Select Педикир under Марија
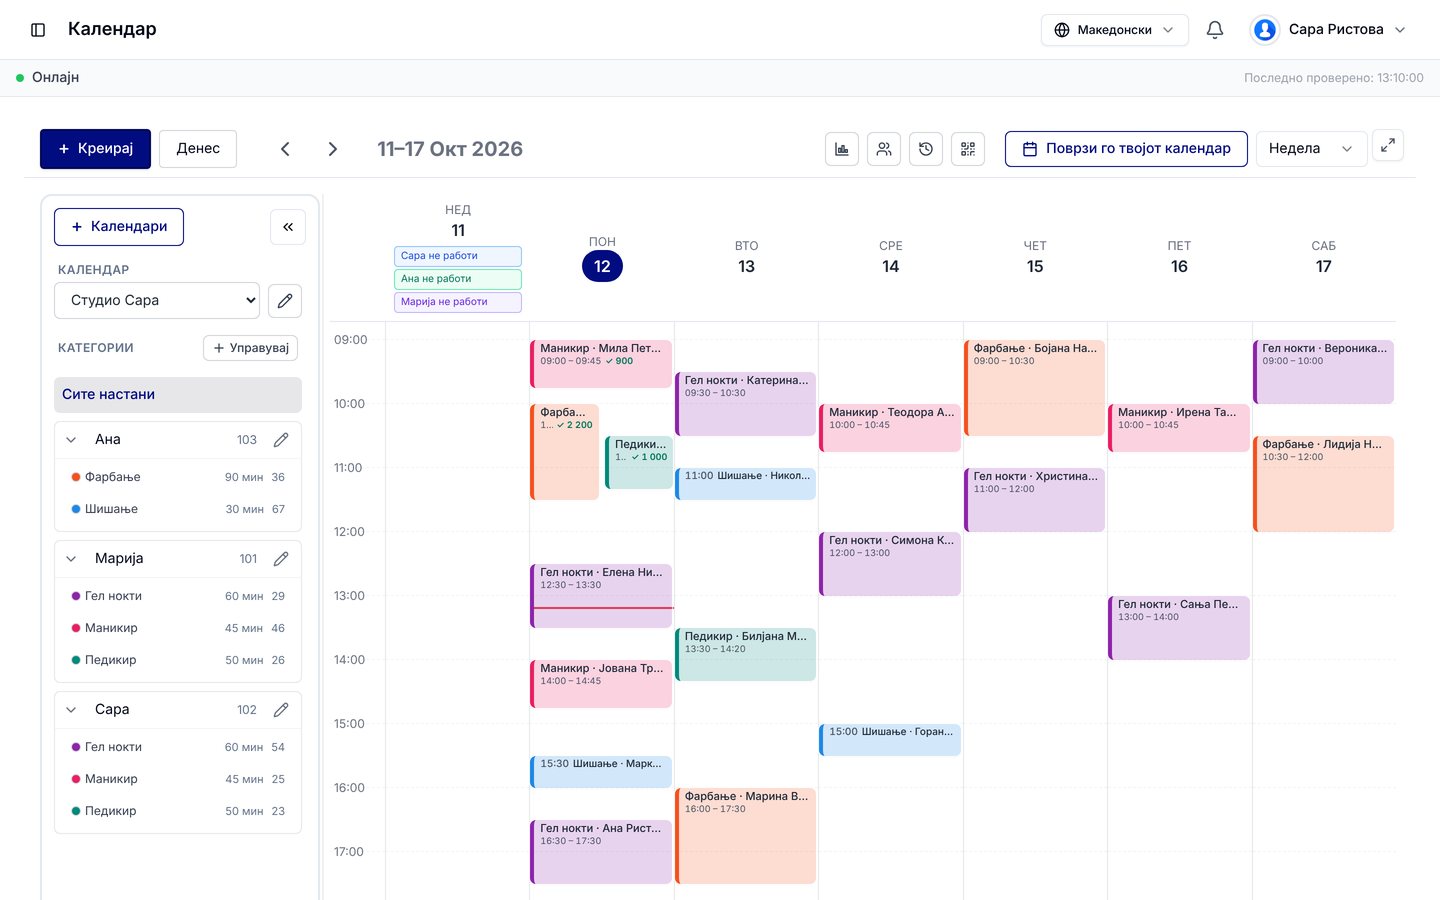Screen dimensions: 1440x900 tap(178, 660)
